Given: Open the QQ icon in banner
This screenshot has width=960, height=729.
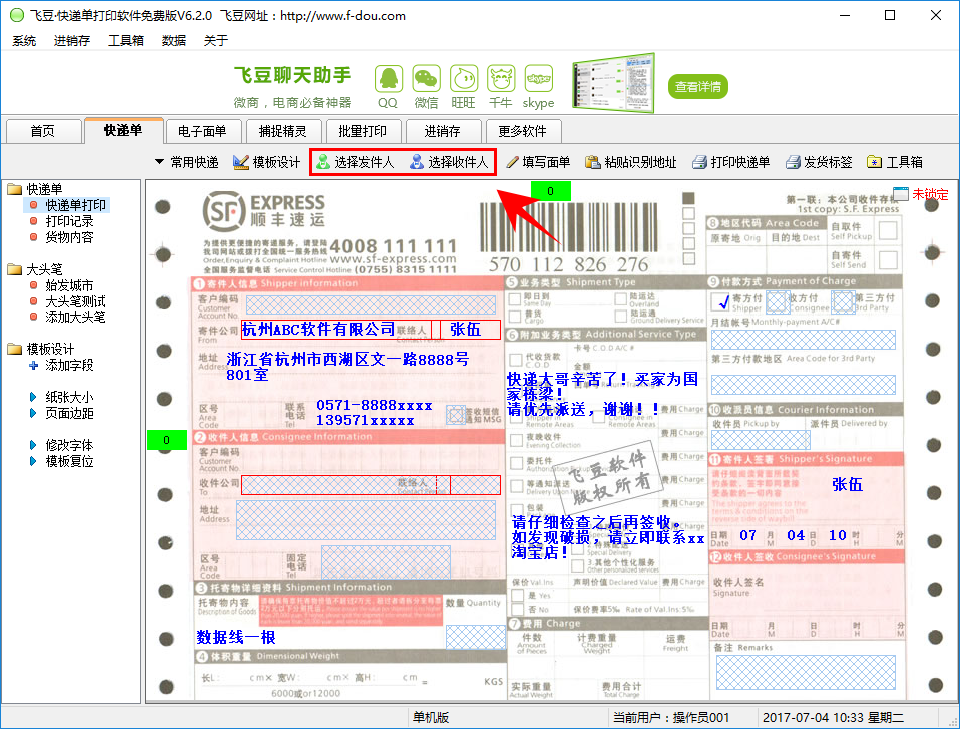Looking at the screenshot, I should coord(388,80).
